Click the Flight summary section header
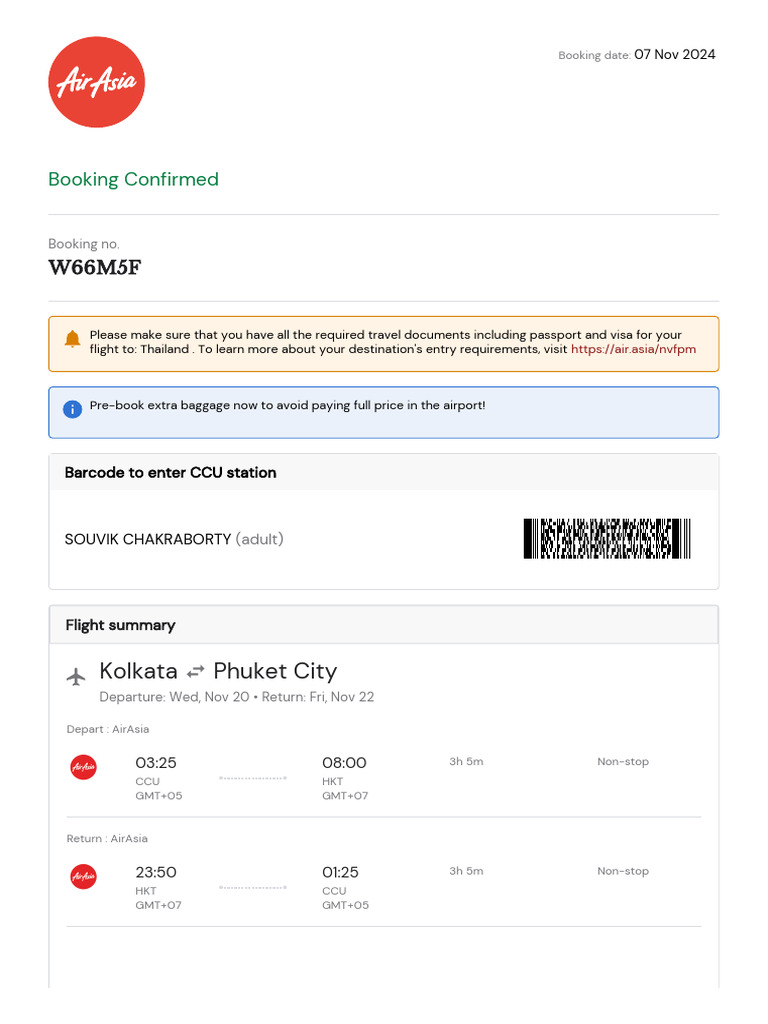 click(120, 625)
